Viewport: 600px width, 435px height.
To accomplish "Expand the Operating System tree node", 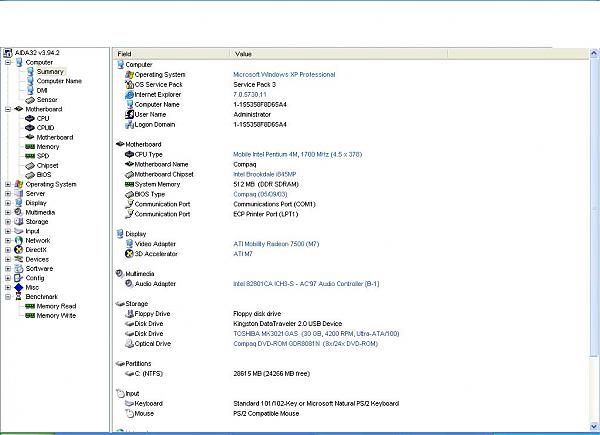I will pos(8,184).
